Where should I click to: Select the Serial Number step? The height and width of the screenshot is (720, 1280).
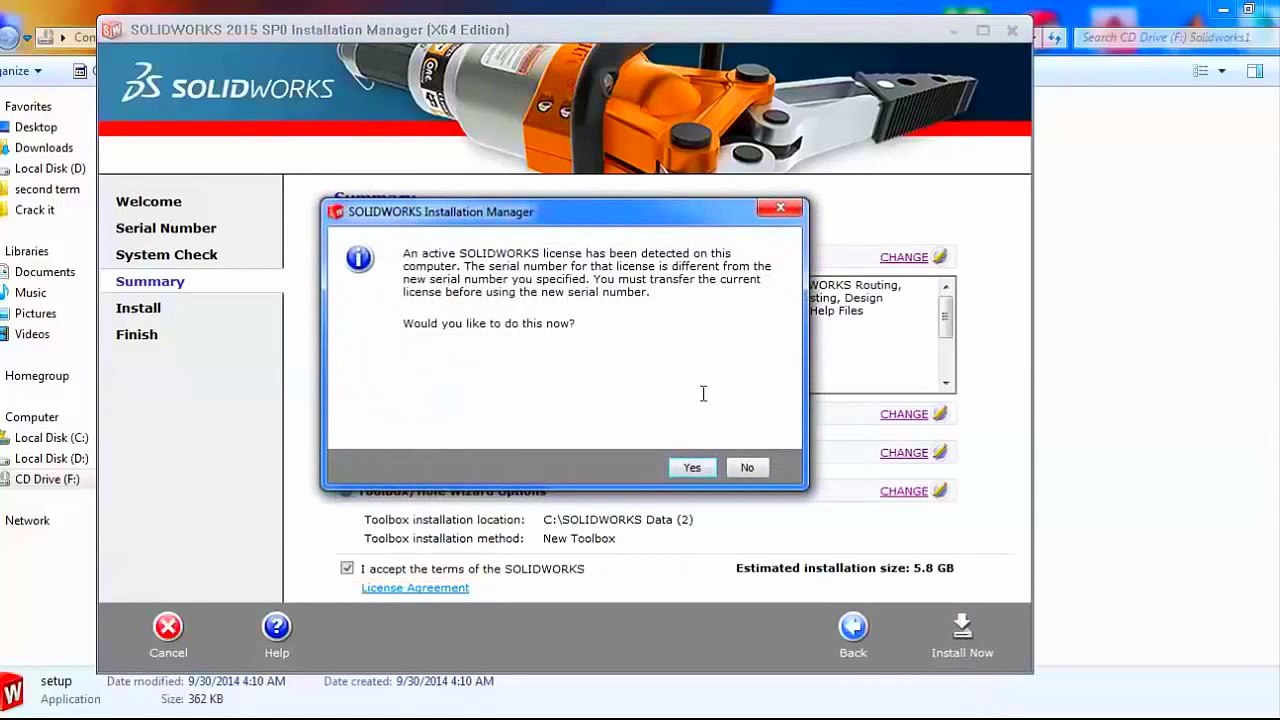(166, 228)
